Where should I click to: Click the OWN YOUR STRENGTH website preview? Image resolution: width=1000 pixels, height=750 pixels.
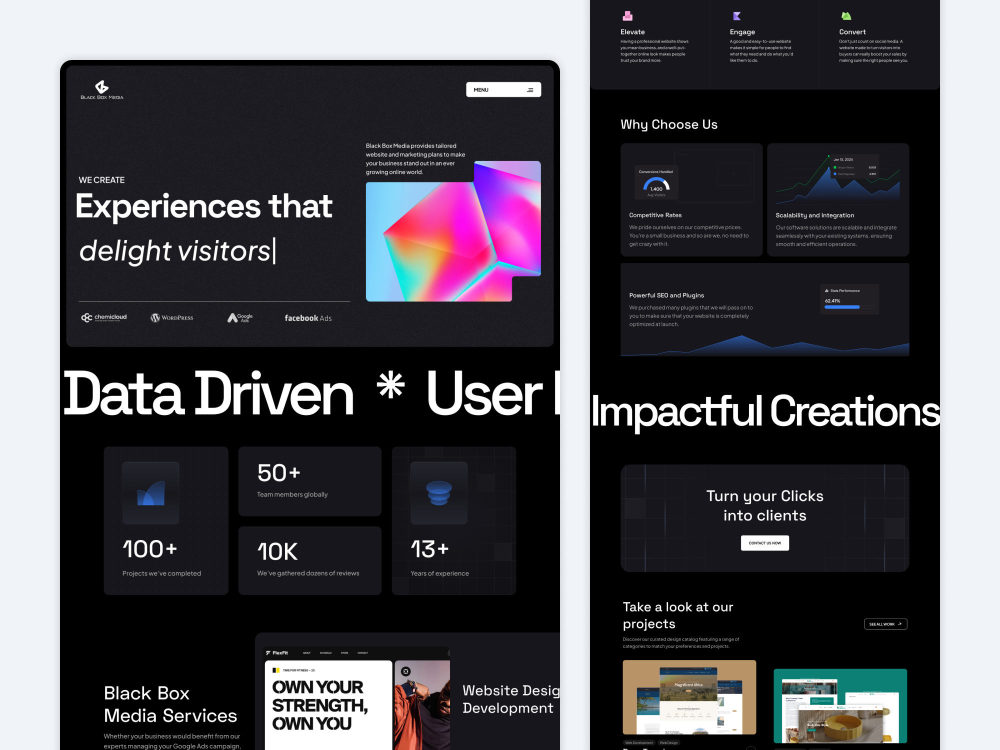357,700
